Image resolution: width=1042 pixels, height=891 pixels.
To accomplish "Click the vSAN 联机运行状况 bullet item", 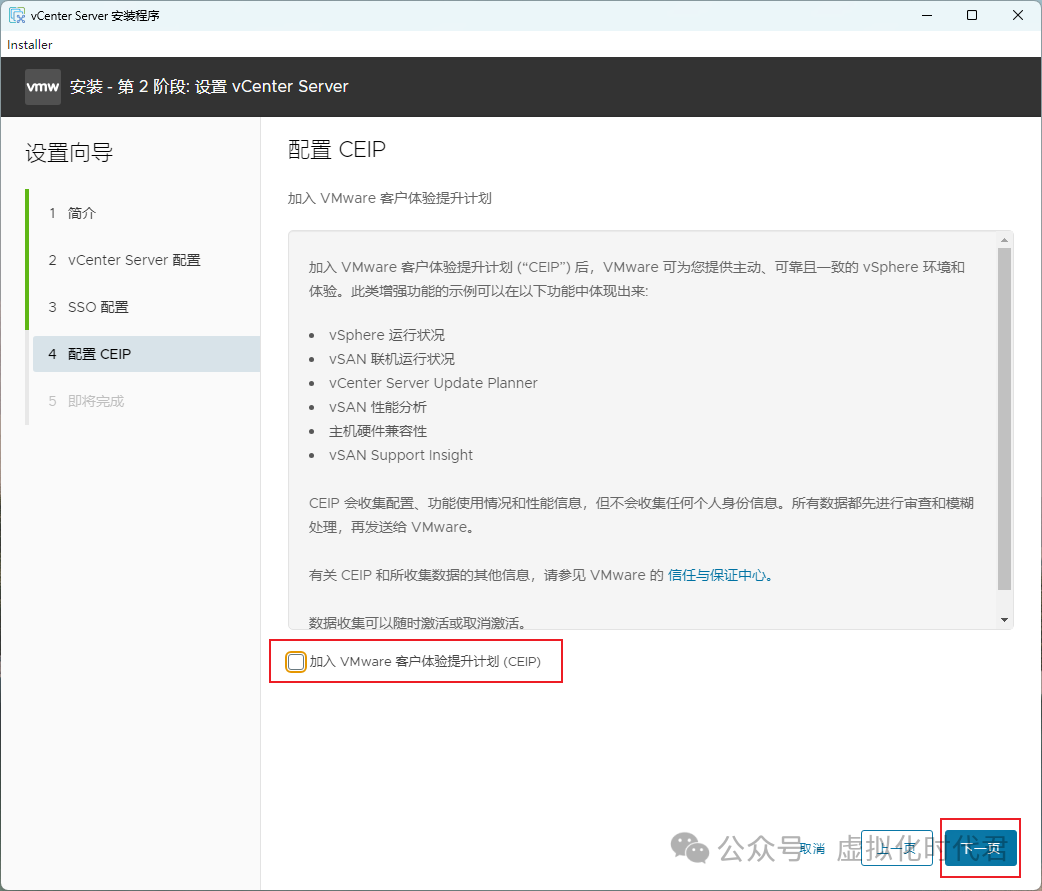I will pyautogui.click(x=392, y=359).
